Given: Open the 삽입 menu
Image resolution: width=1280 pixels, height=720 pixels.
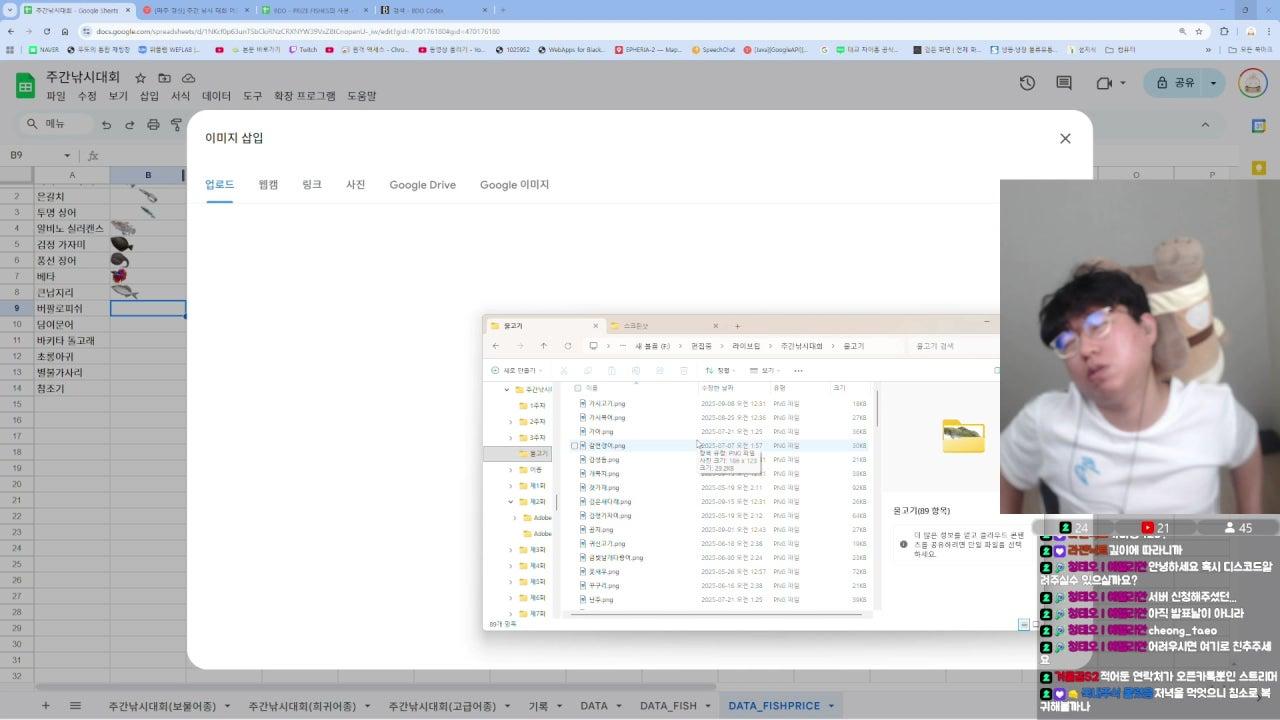Looking at the screenshot, I should coord(149,96).
